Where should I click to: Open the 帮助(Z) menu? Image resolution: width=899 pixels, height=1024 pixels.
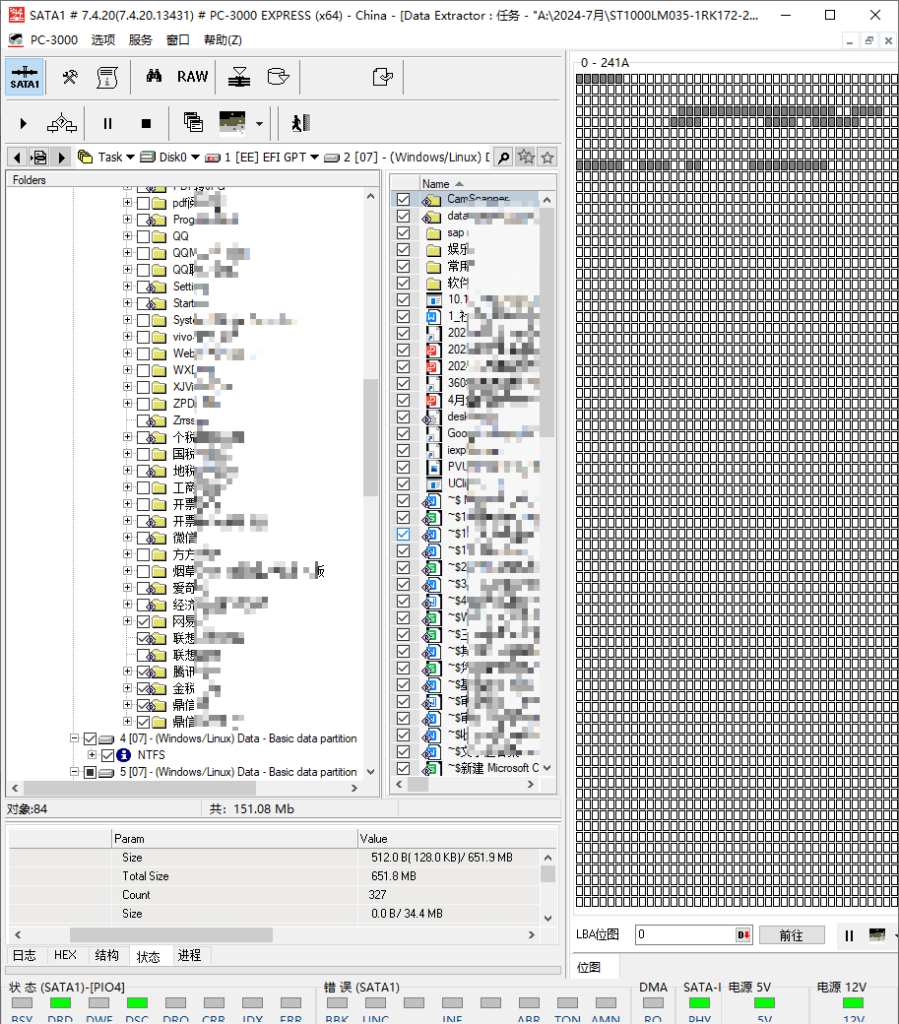pyautogui.click(x=223, y=40)
